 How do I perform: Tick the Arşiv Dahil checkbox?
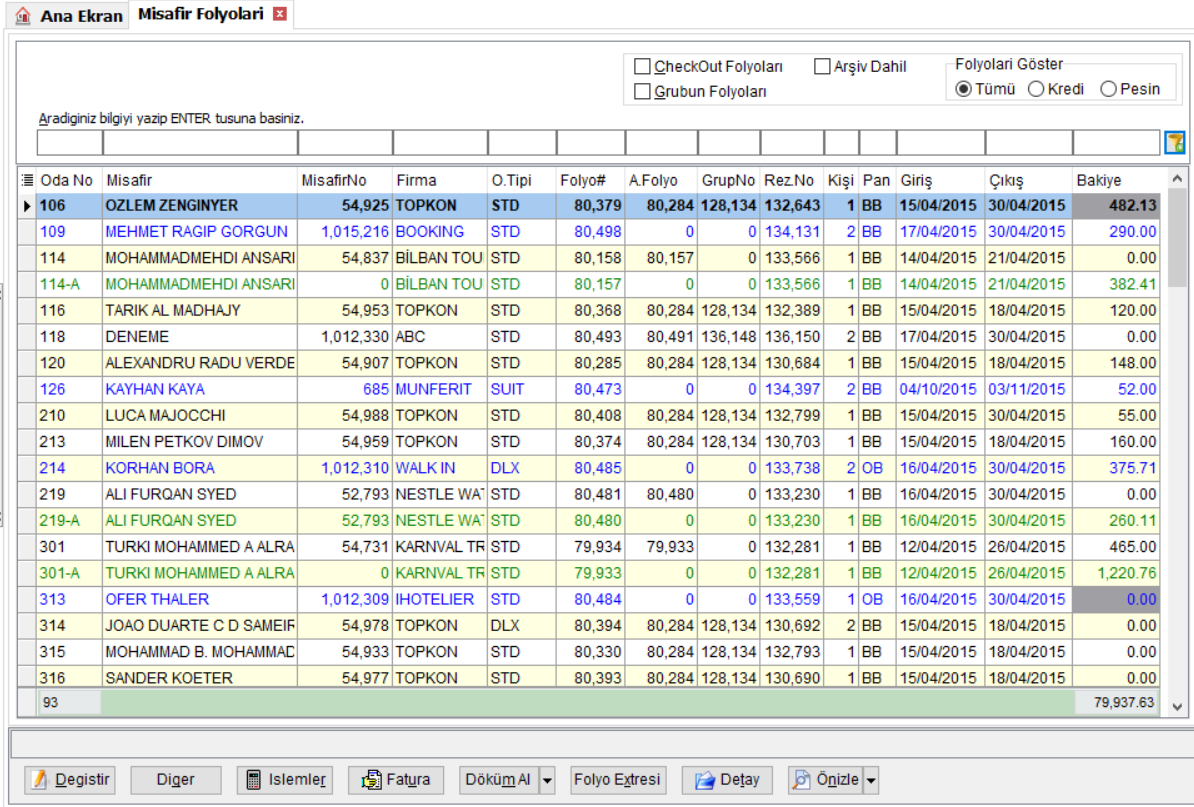click(822, 67)
